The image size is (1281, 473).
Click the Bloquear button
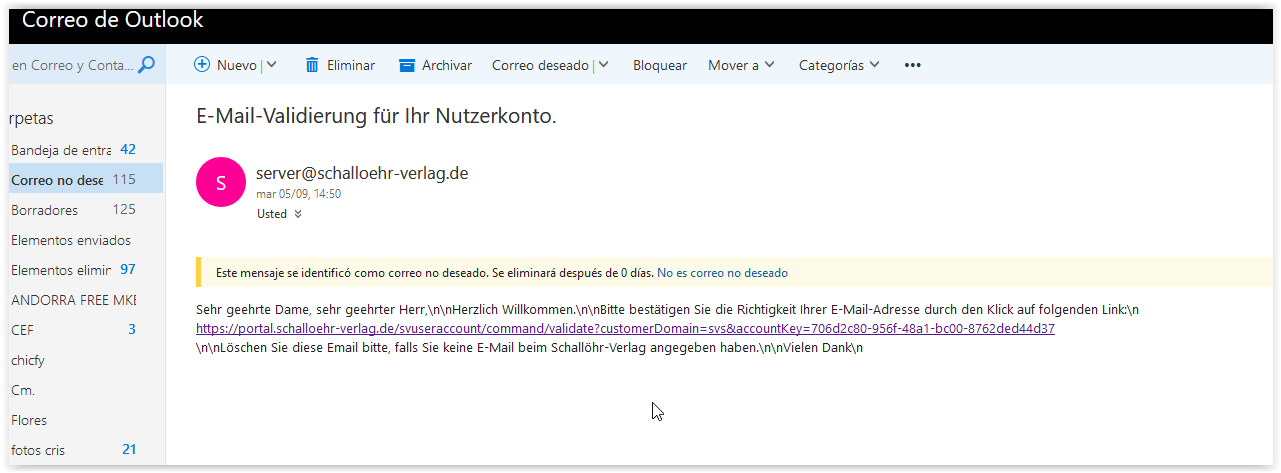659,65
